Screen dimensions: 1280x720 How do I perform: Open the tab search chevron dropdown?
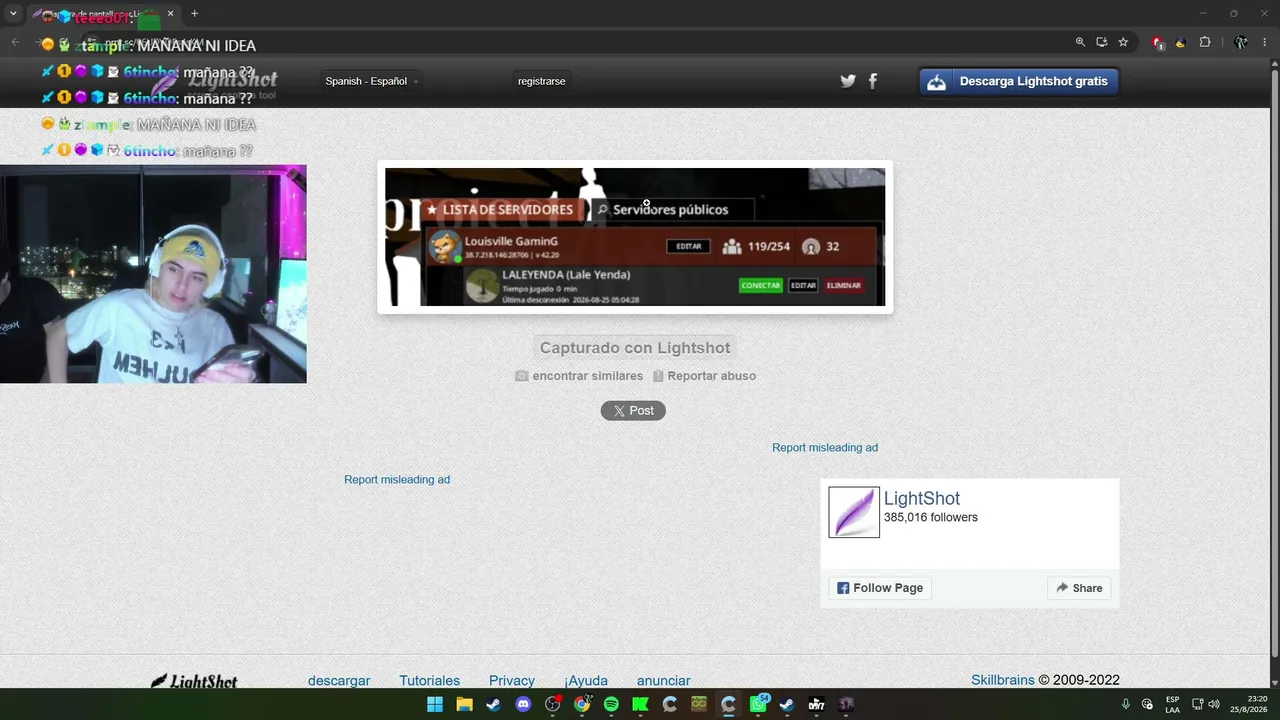point(13,14)
